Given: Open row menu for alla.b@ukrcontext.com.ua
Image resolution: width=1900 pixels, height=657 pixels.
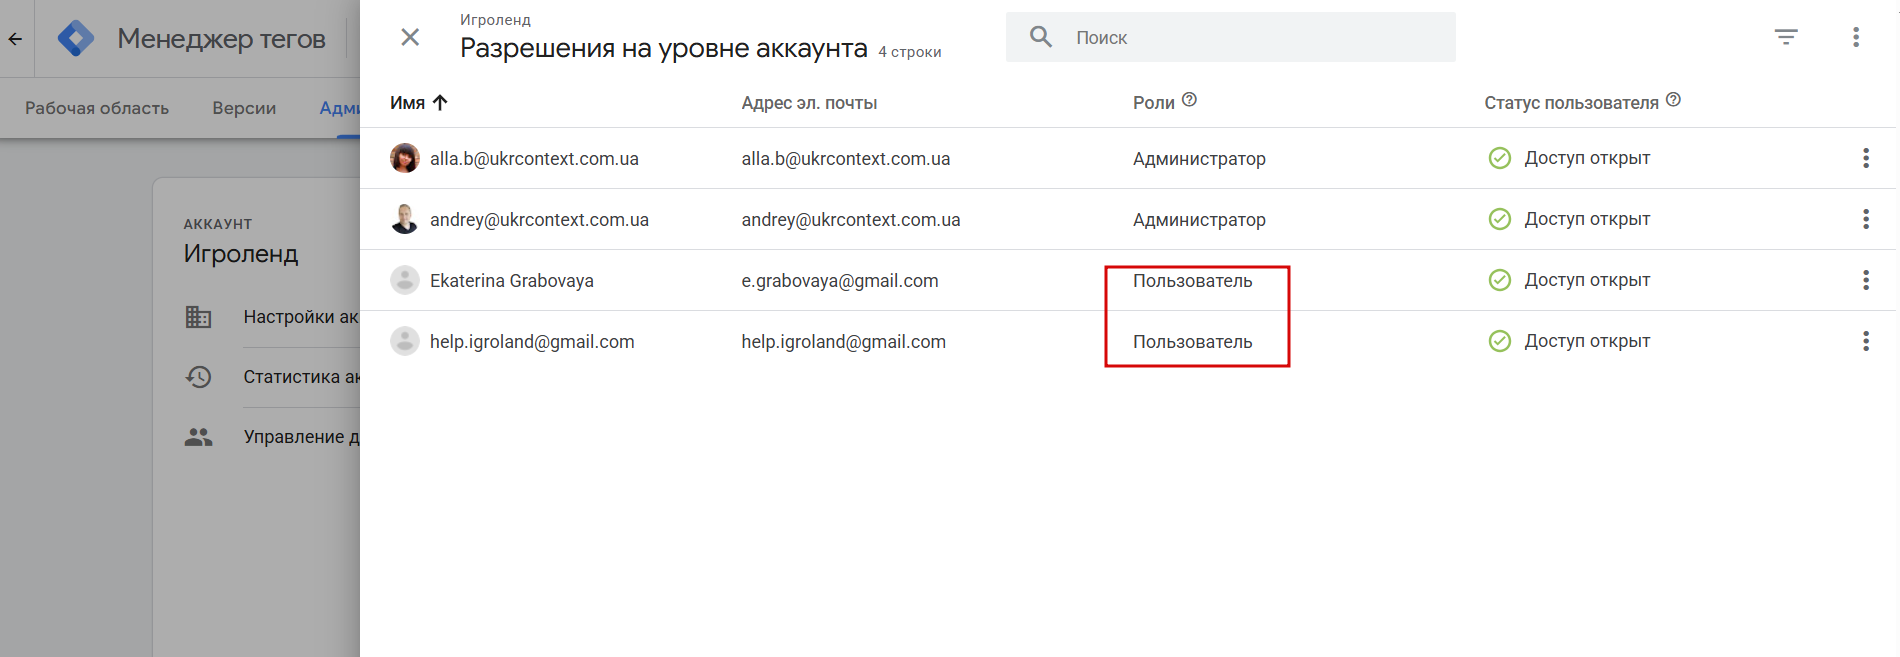Looking at the screenshot, I should pos(1866,158).
